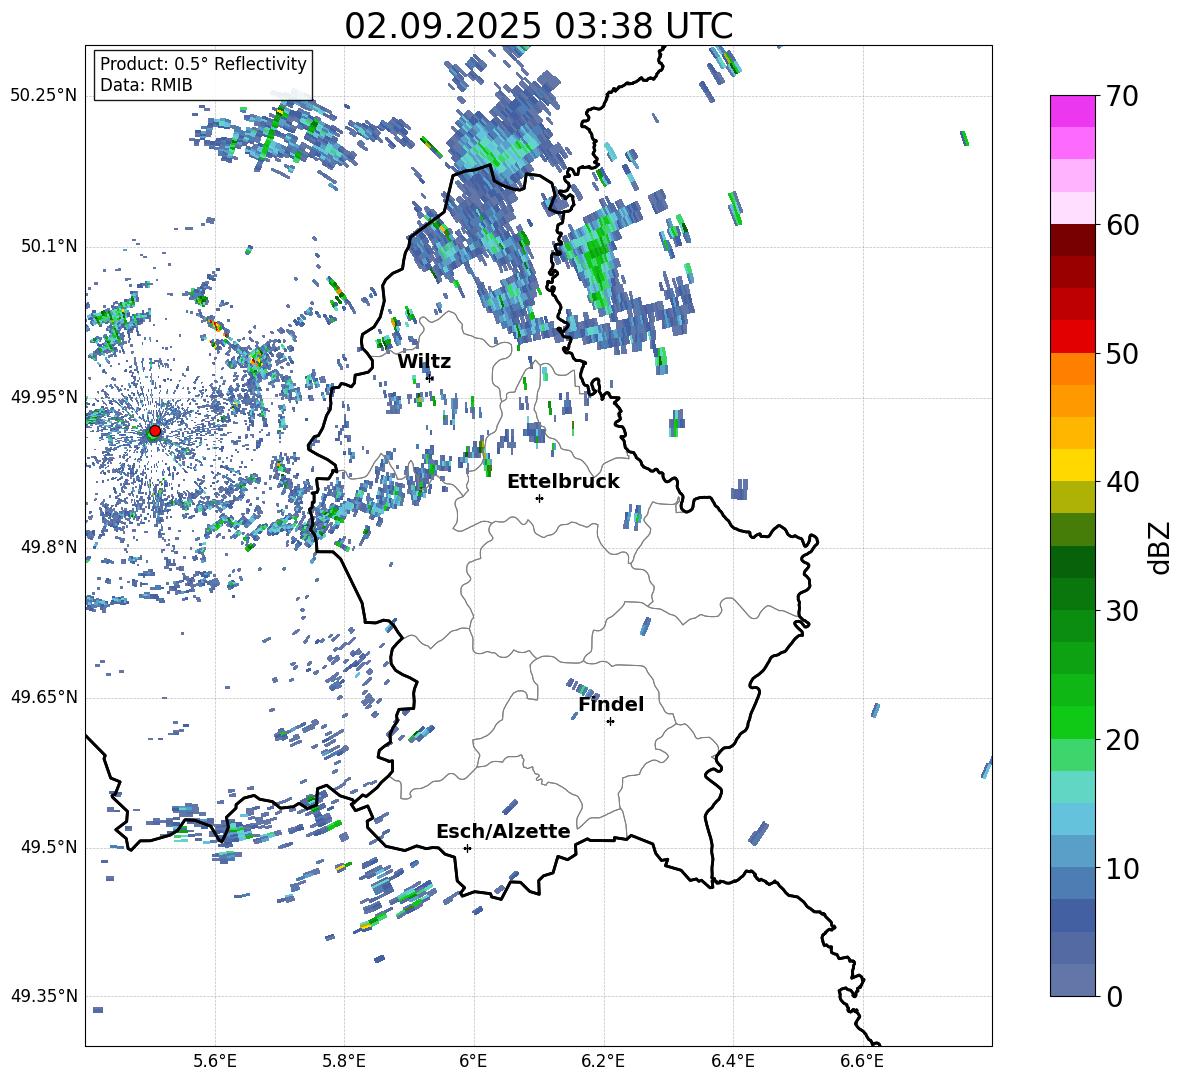Click the 5.8°E longitude label
The height and width of the screenshot is (1081, 1184).
(344, 1061)
